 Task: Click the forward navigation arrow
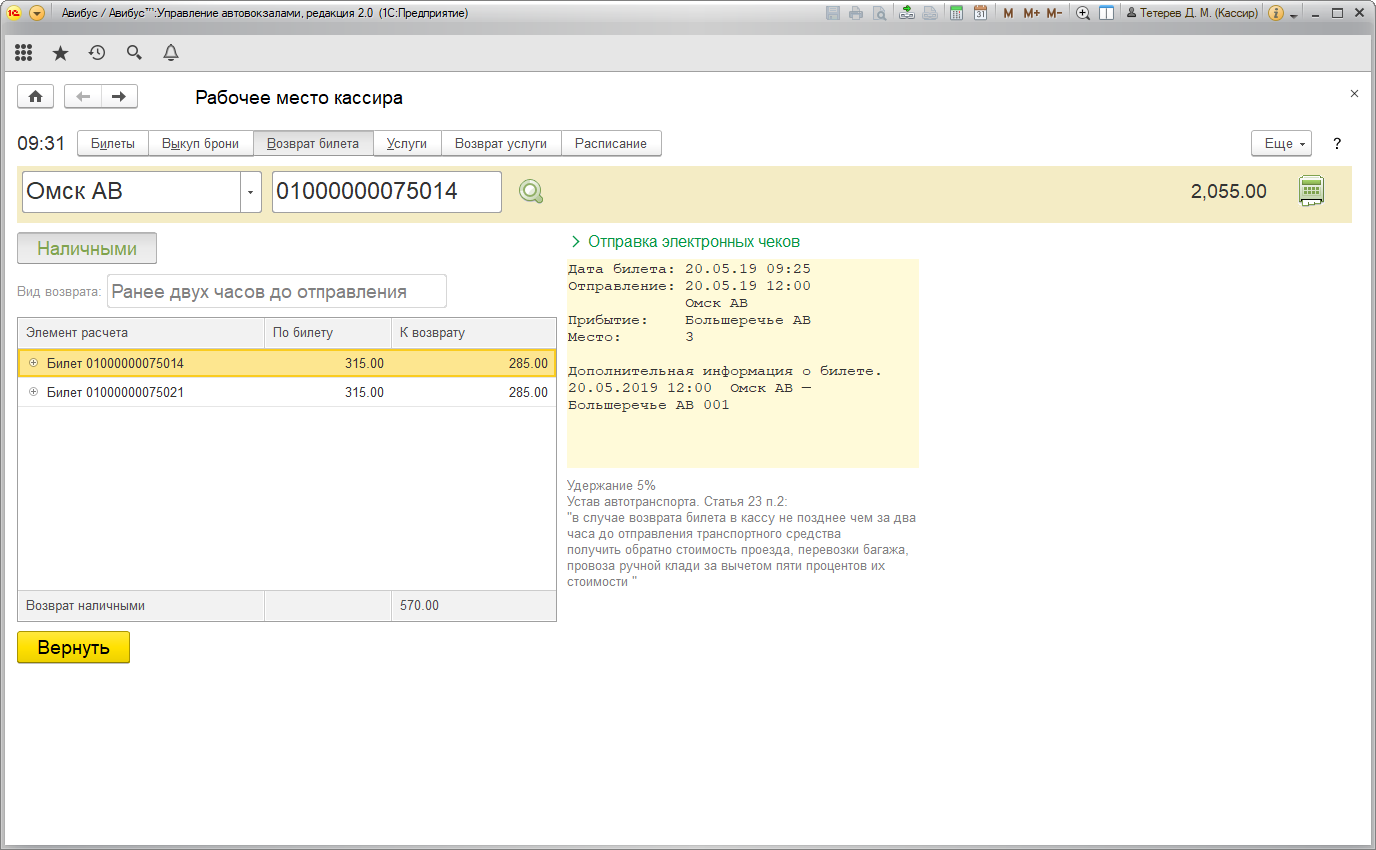click(x=119, y=96)
